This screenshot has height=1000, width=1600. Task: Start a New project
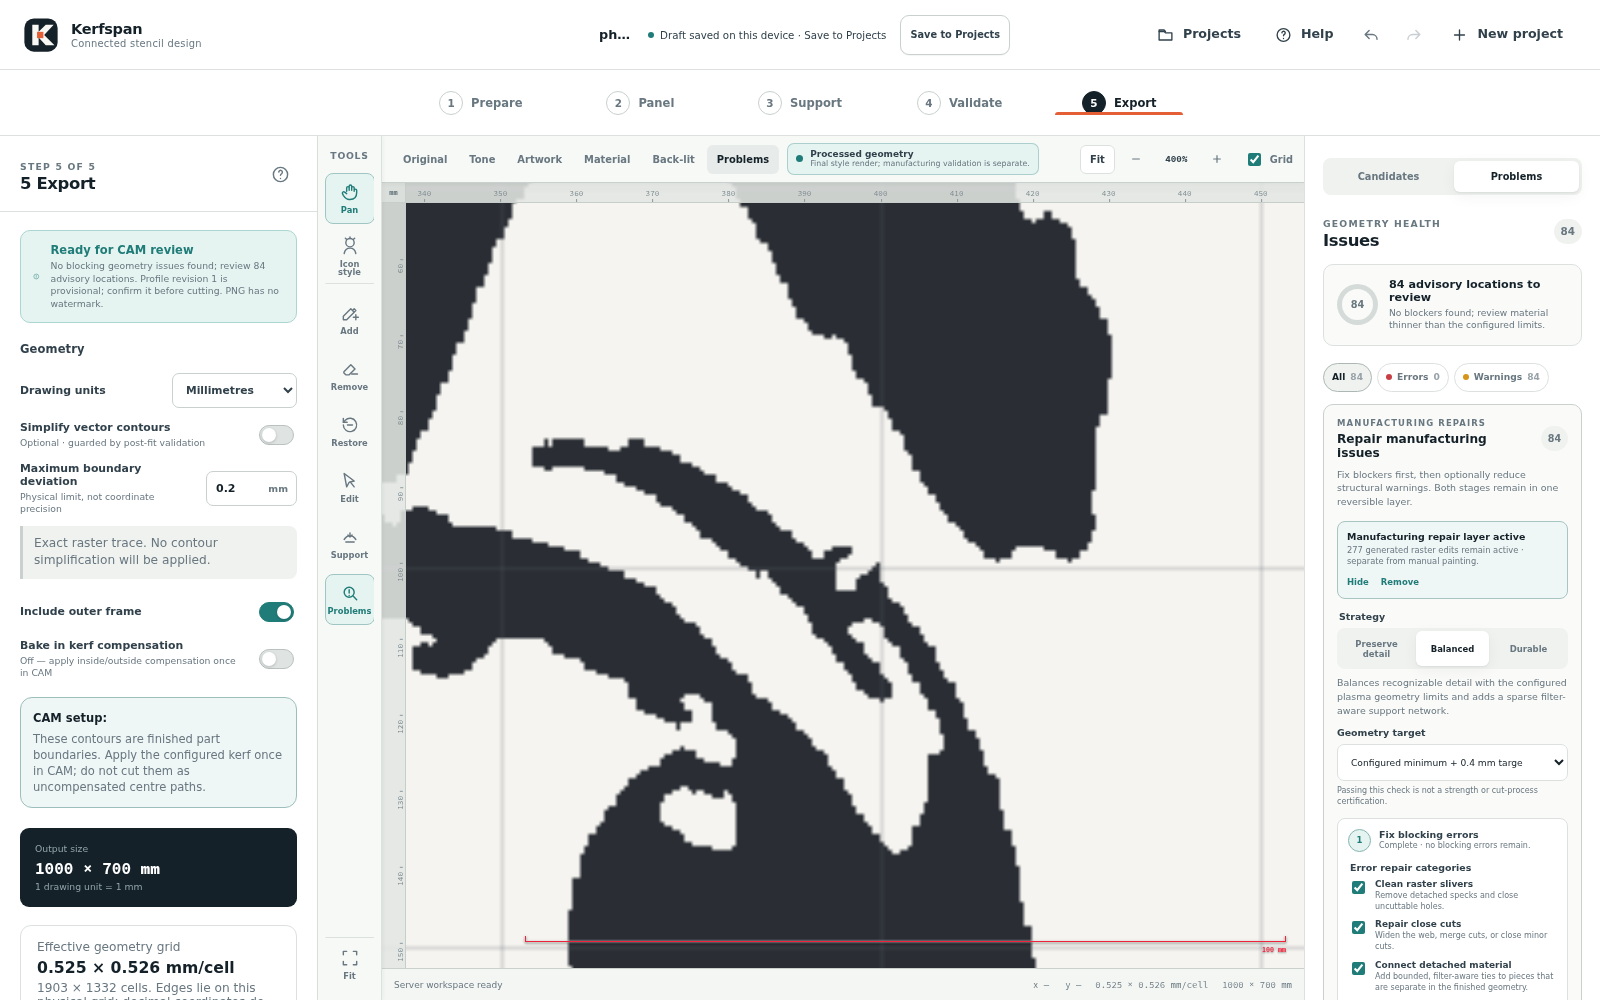pos(1507,34)
